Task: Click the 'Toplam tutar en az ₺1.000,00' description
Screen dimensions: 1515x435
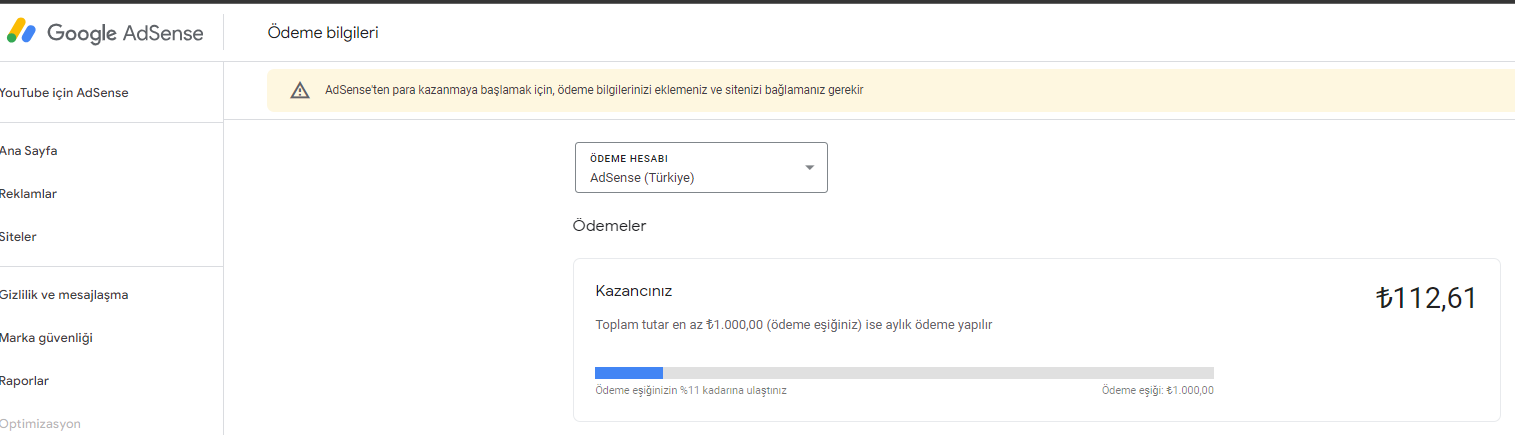Action: click(x=794, y=325)
